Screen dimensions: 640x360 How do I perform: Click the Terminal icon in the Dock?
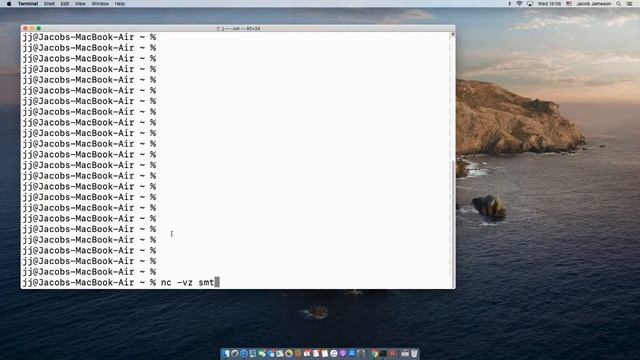coord(383,353)
